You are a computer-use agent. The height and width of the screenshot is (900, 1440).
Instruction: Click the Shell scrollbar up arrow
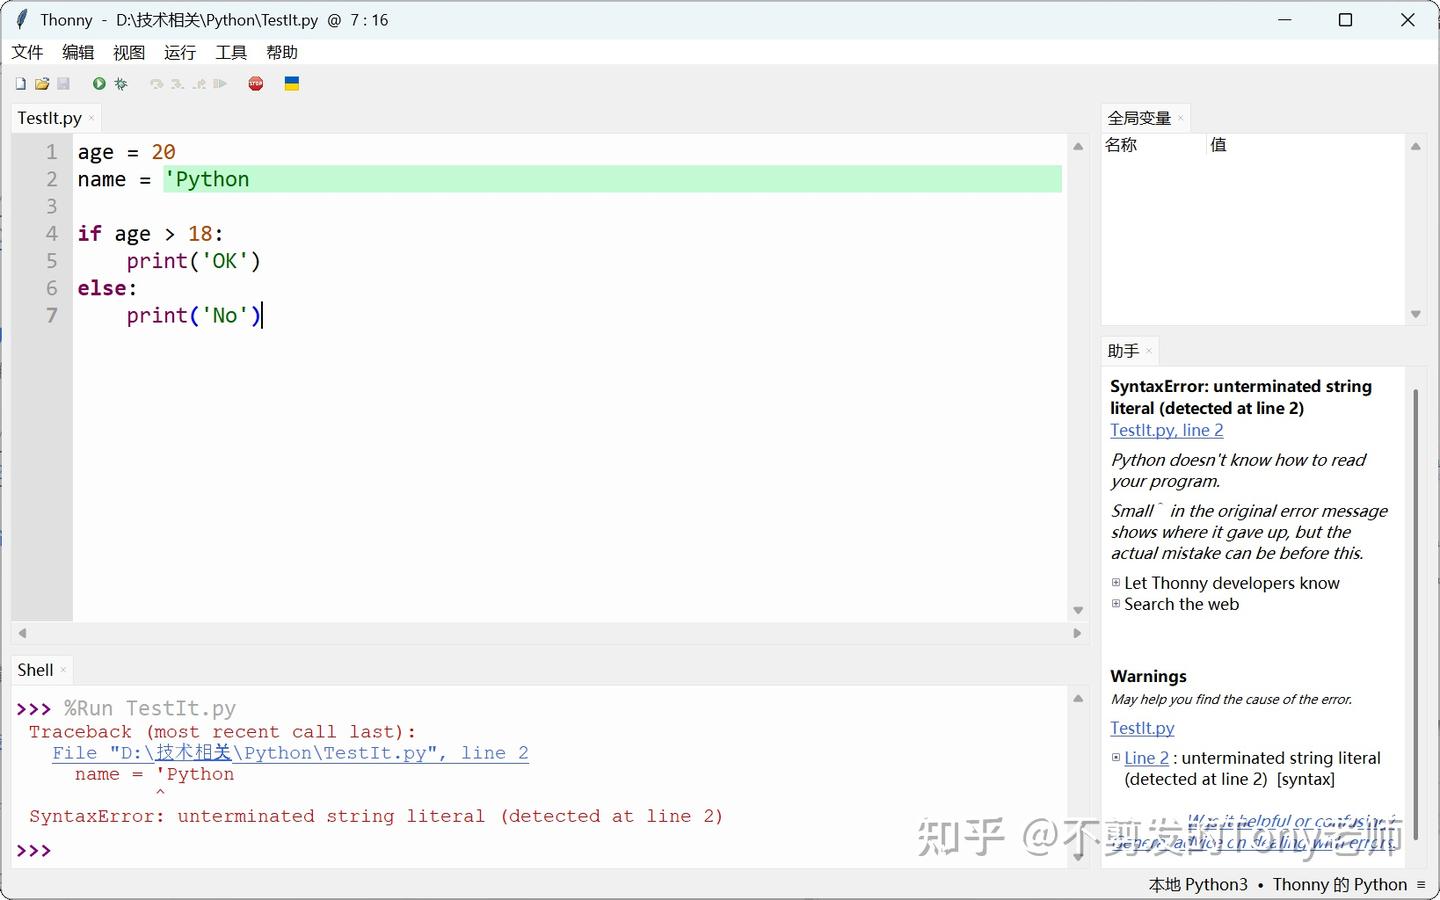point(1078,698)
